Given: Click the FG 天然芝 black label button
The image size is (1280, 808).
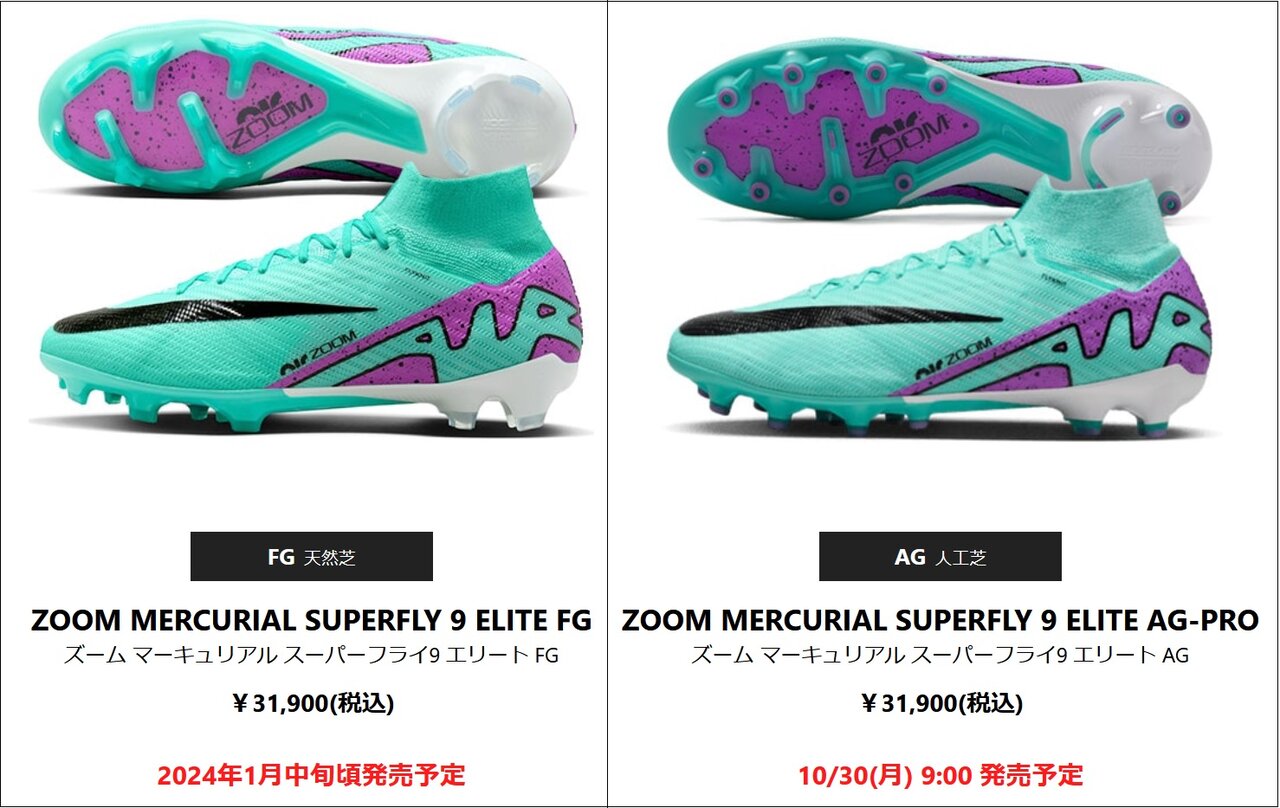Looking at the screenshot, I should click(x=311, y=556).
